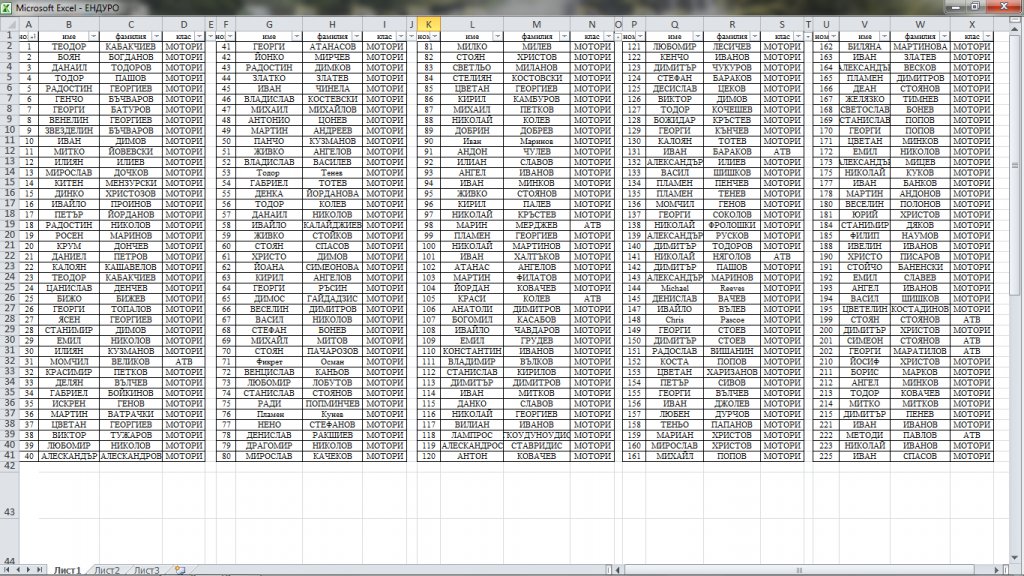The height and width of the screenshot is (576, 1024).
Task: Select the Лист1 sheet tab
Action: coord(67,570)
